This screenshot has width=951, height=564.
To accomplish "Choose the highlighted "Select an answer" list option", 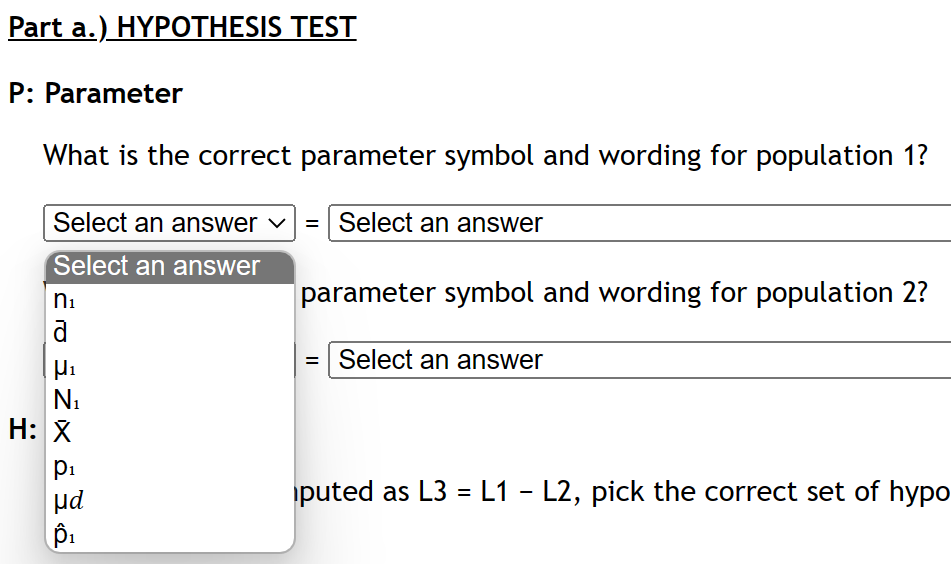I will [x=169, y=267].
